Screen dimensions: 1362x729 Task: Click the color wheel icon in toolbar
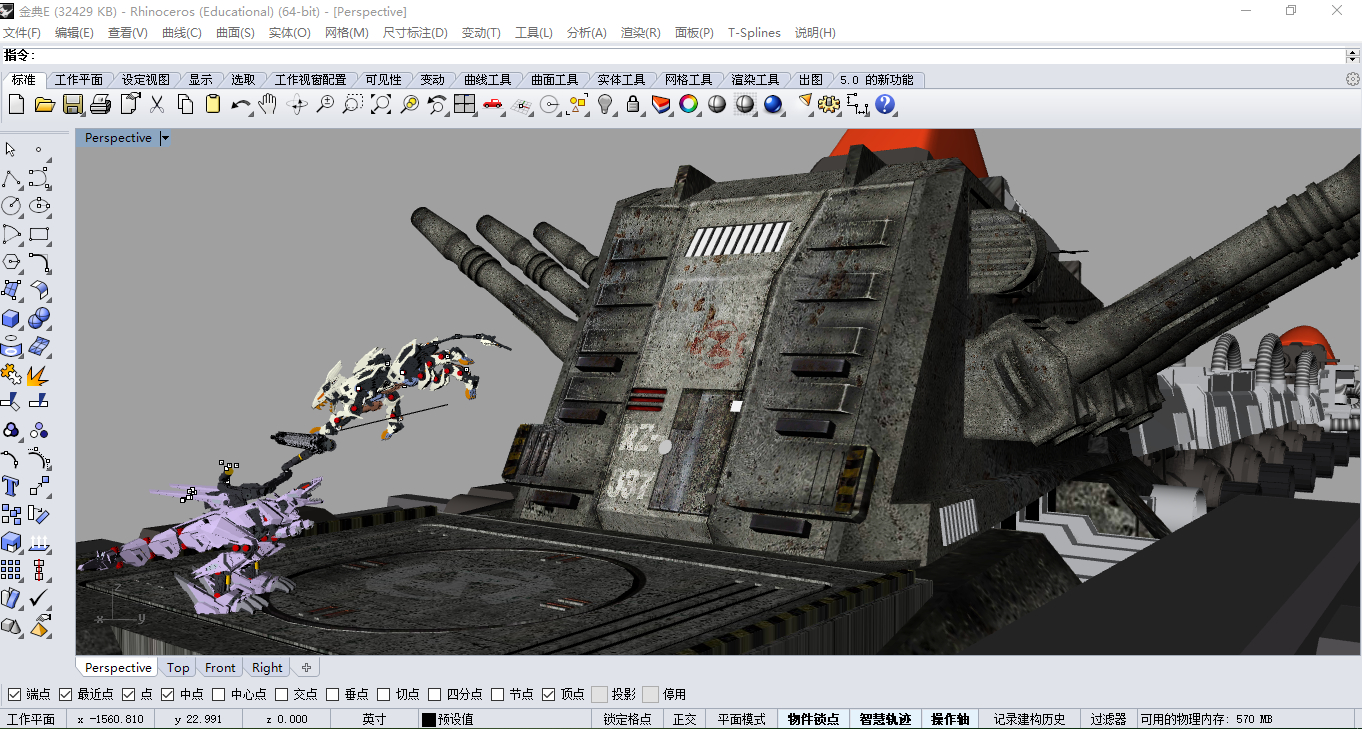click(x=689, y=104)
